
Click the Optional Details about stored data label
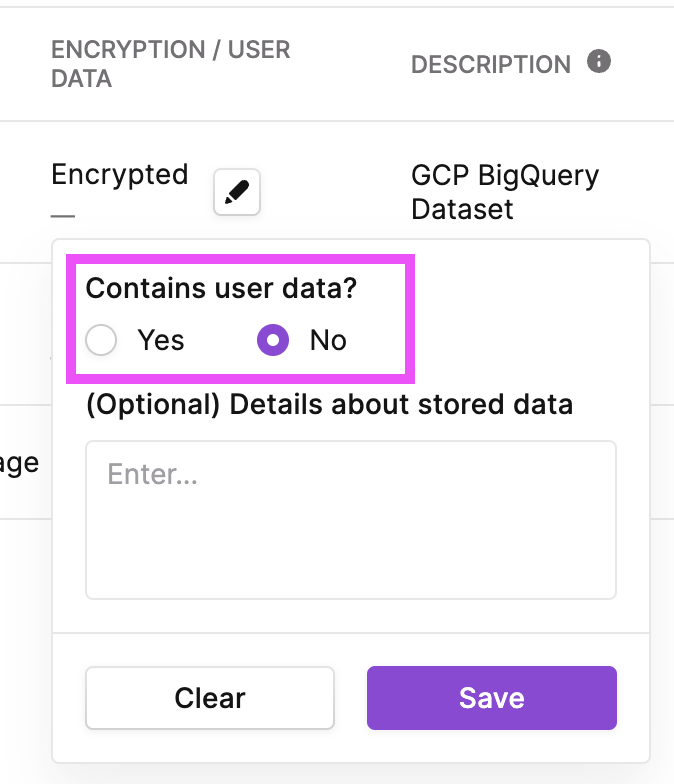[330, 404]
